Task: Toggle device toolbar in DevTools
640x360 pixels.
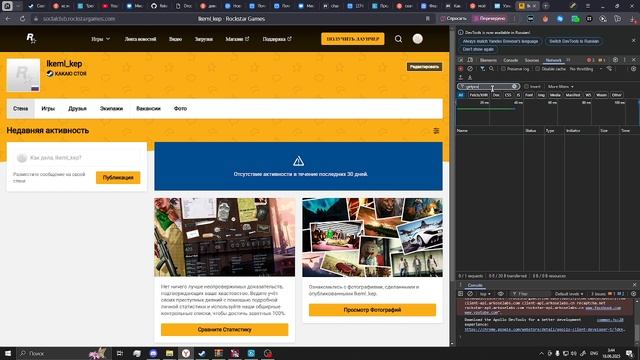Action: [x=470, y=60]
